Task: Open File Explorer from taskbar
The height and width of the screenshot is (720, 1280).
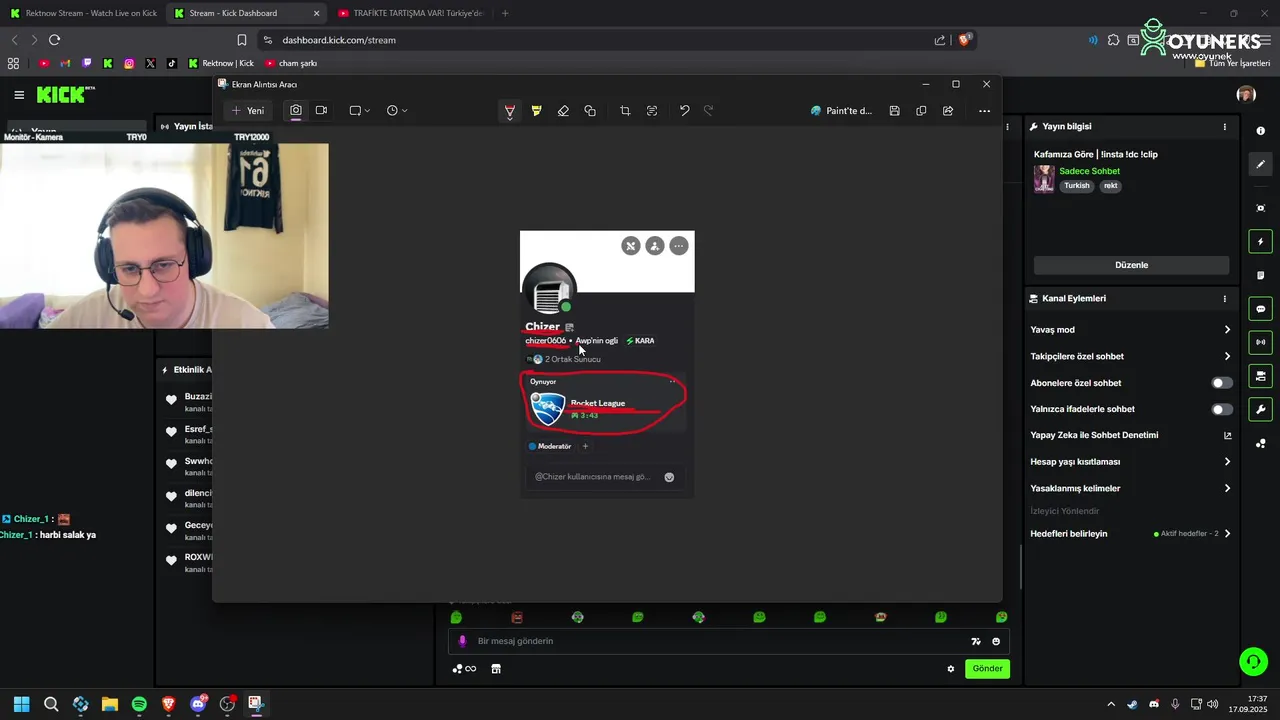Action: pyautogui.click(x=109, y=704)
